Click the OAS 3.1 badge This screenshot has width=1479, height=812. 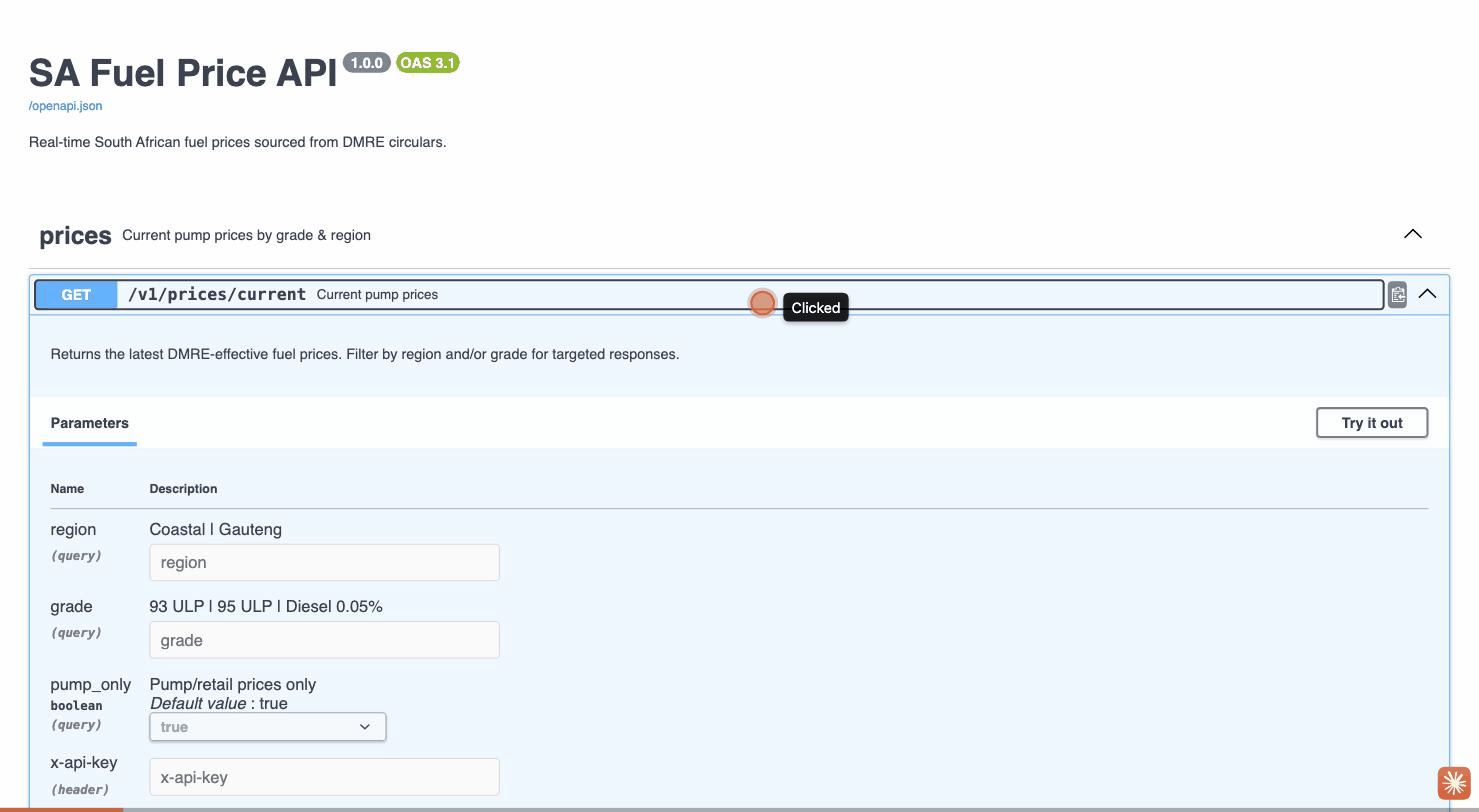(427, 63)
